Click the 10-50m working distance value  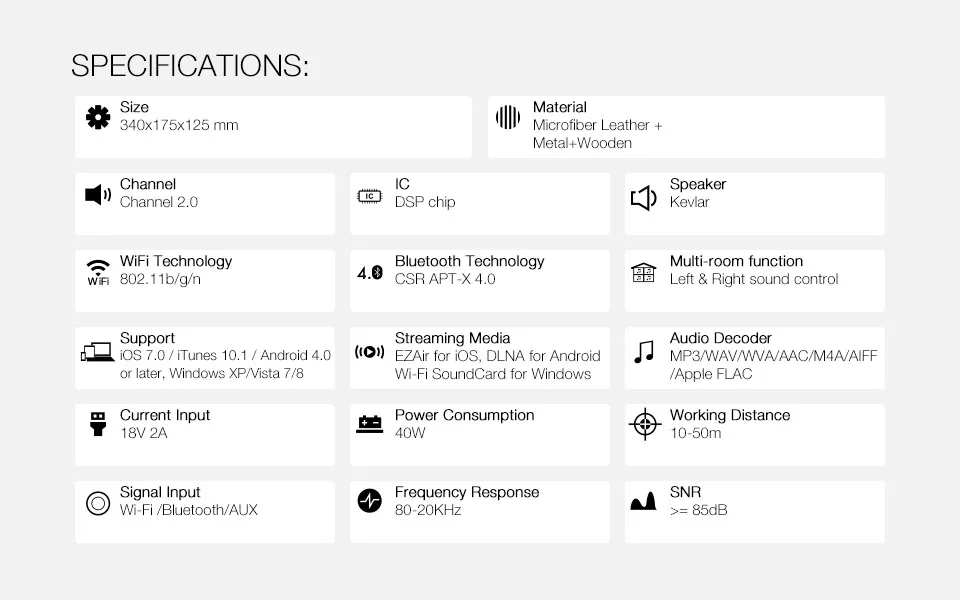(696, 433)
